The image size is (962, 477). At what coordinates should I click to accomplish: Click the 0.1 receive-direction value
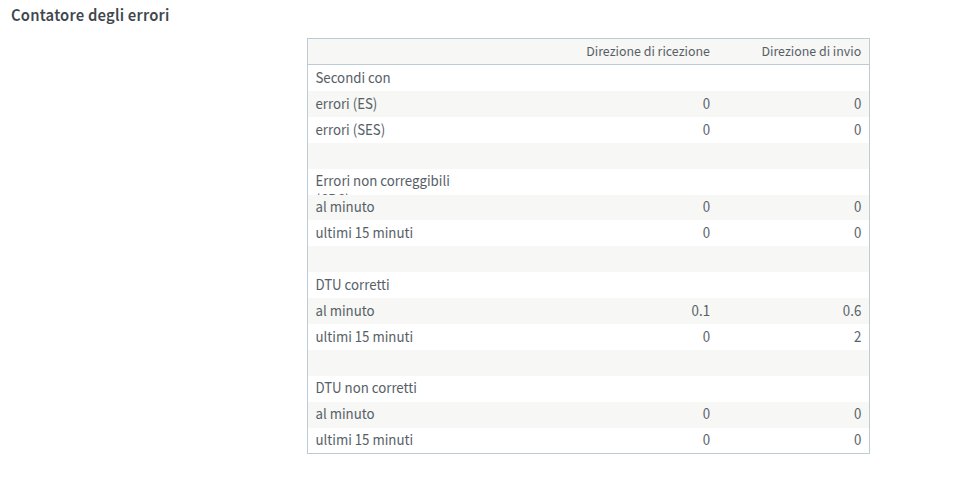tap(700, 311)
